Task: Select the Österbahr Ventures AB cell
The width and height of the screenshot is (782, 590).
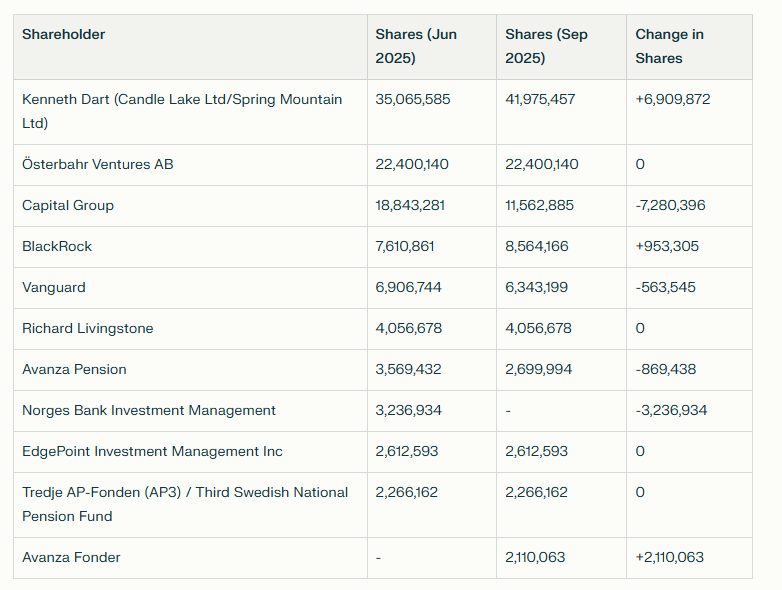Action: (x=98, y=164)
